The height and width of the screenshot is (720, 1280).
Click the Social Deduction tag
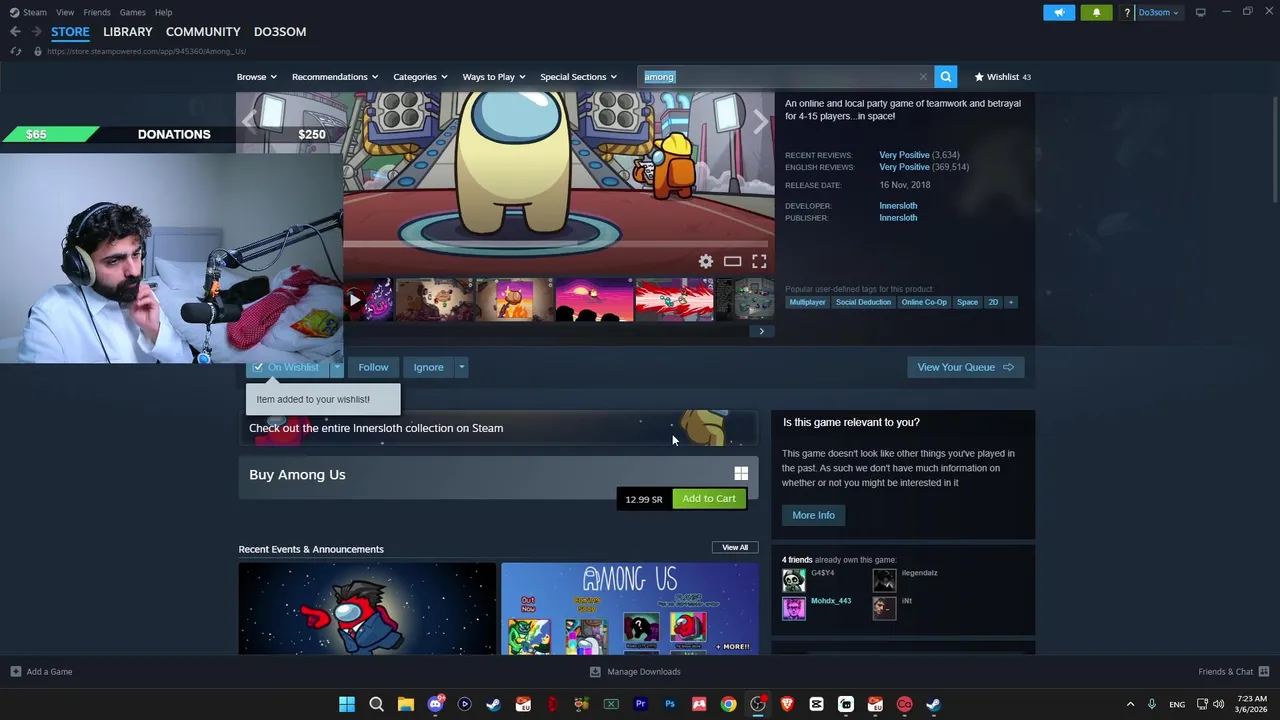pos(863,302)
